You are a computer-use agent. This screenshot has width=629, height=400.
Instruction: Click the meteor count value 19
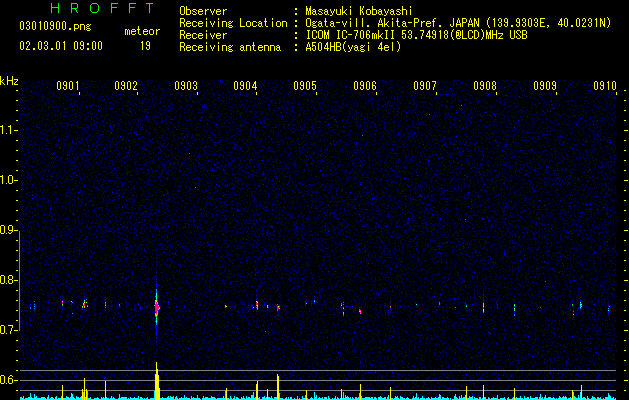pos(145,46)
